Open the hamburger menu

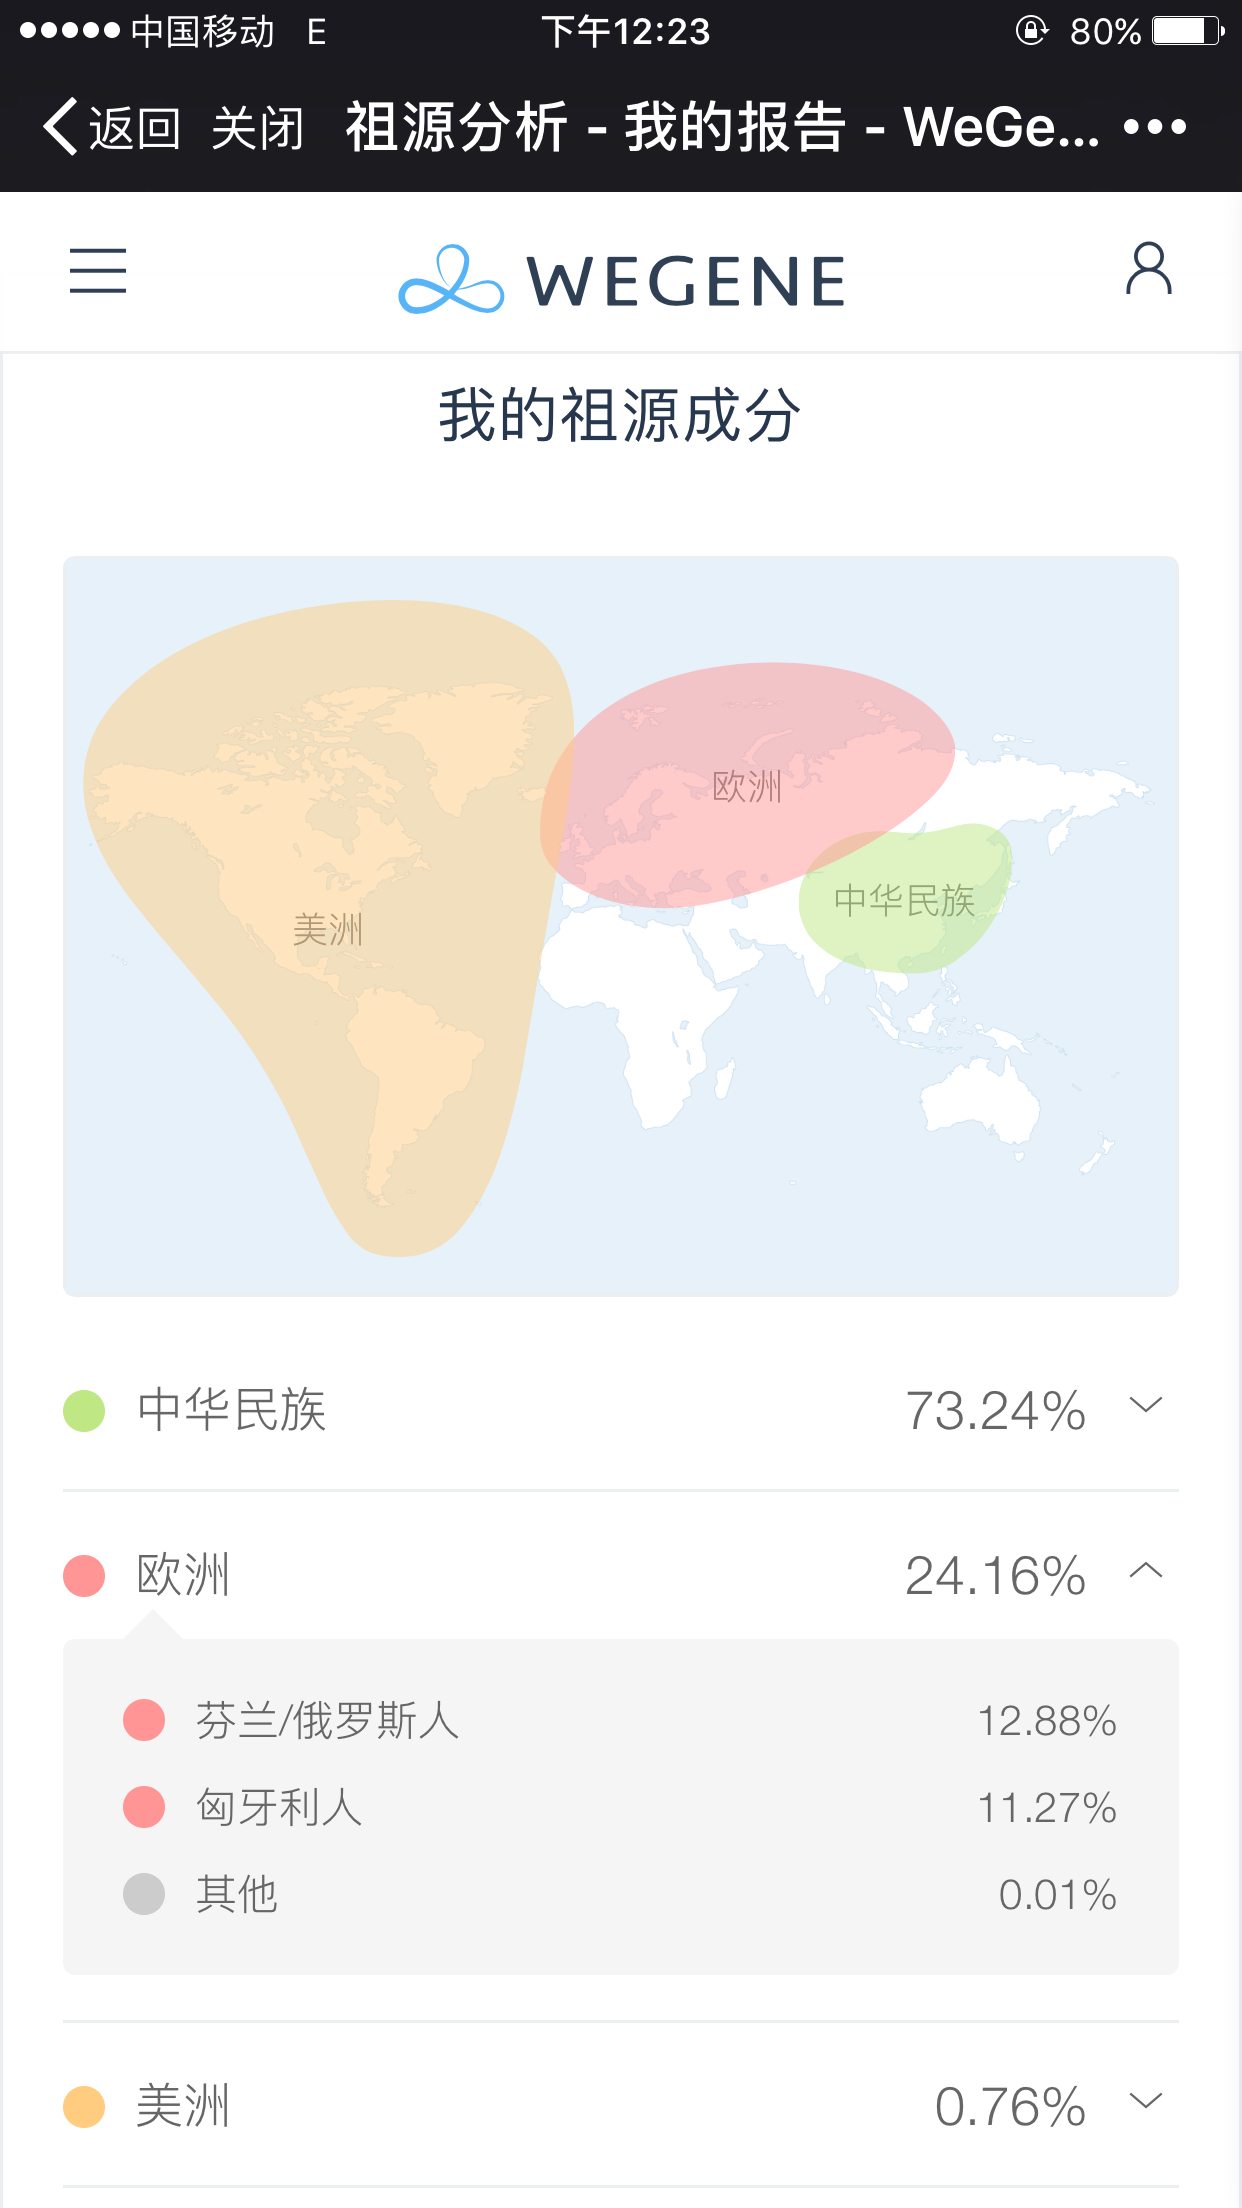coord(98,271)
